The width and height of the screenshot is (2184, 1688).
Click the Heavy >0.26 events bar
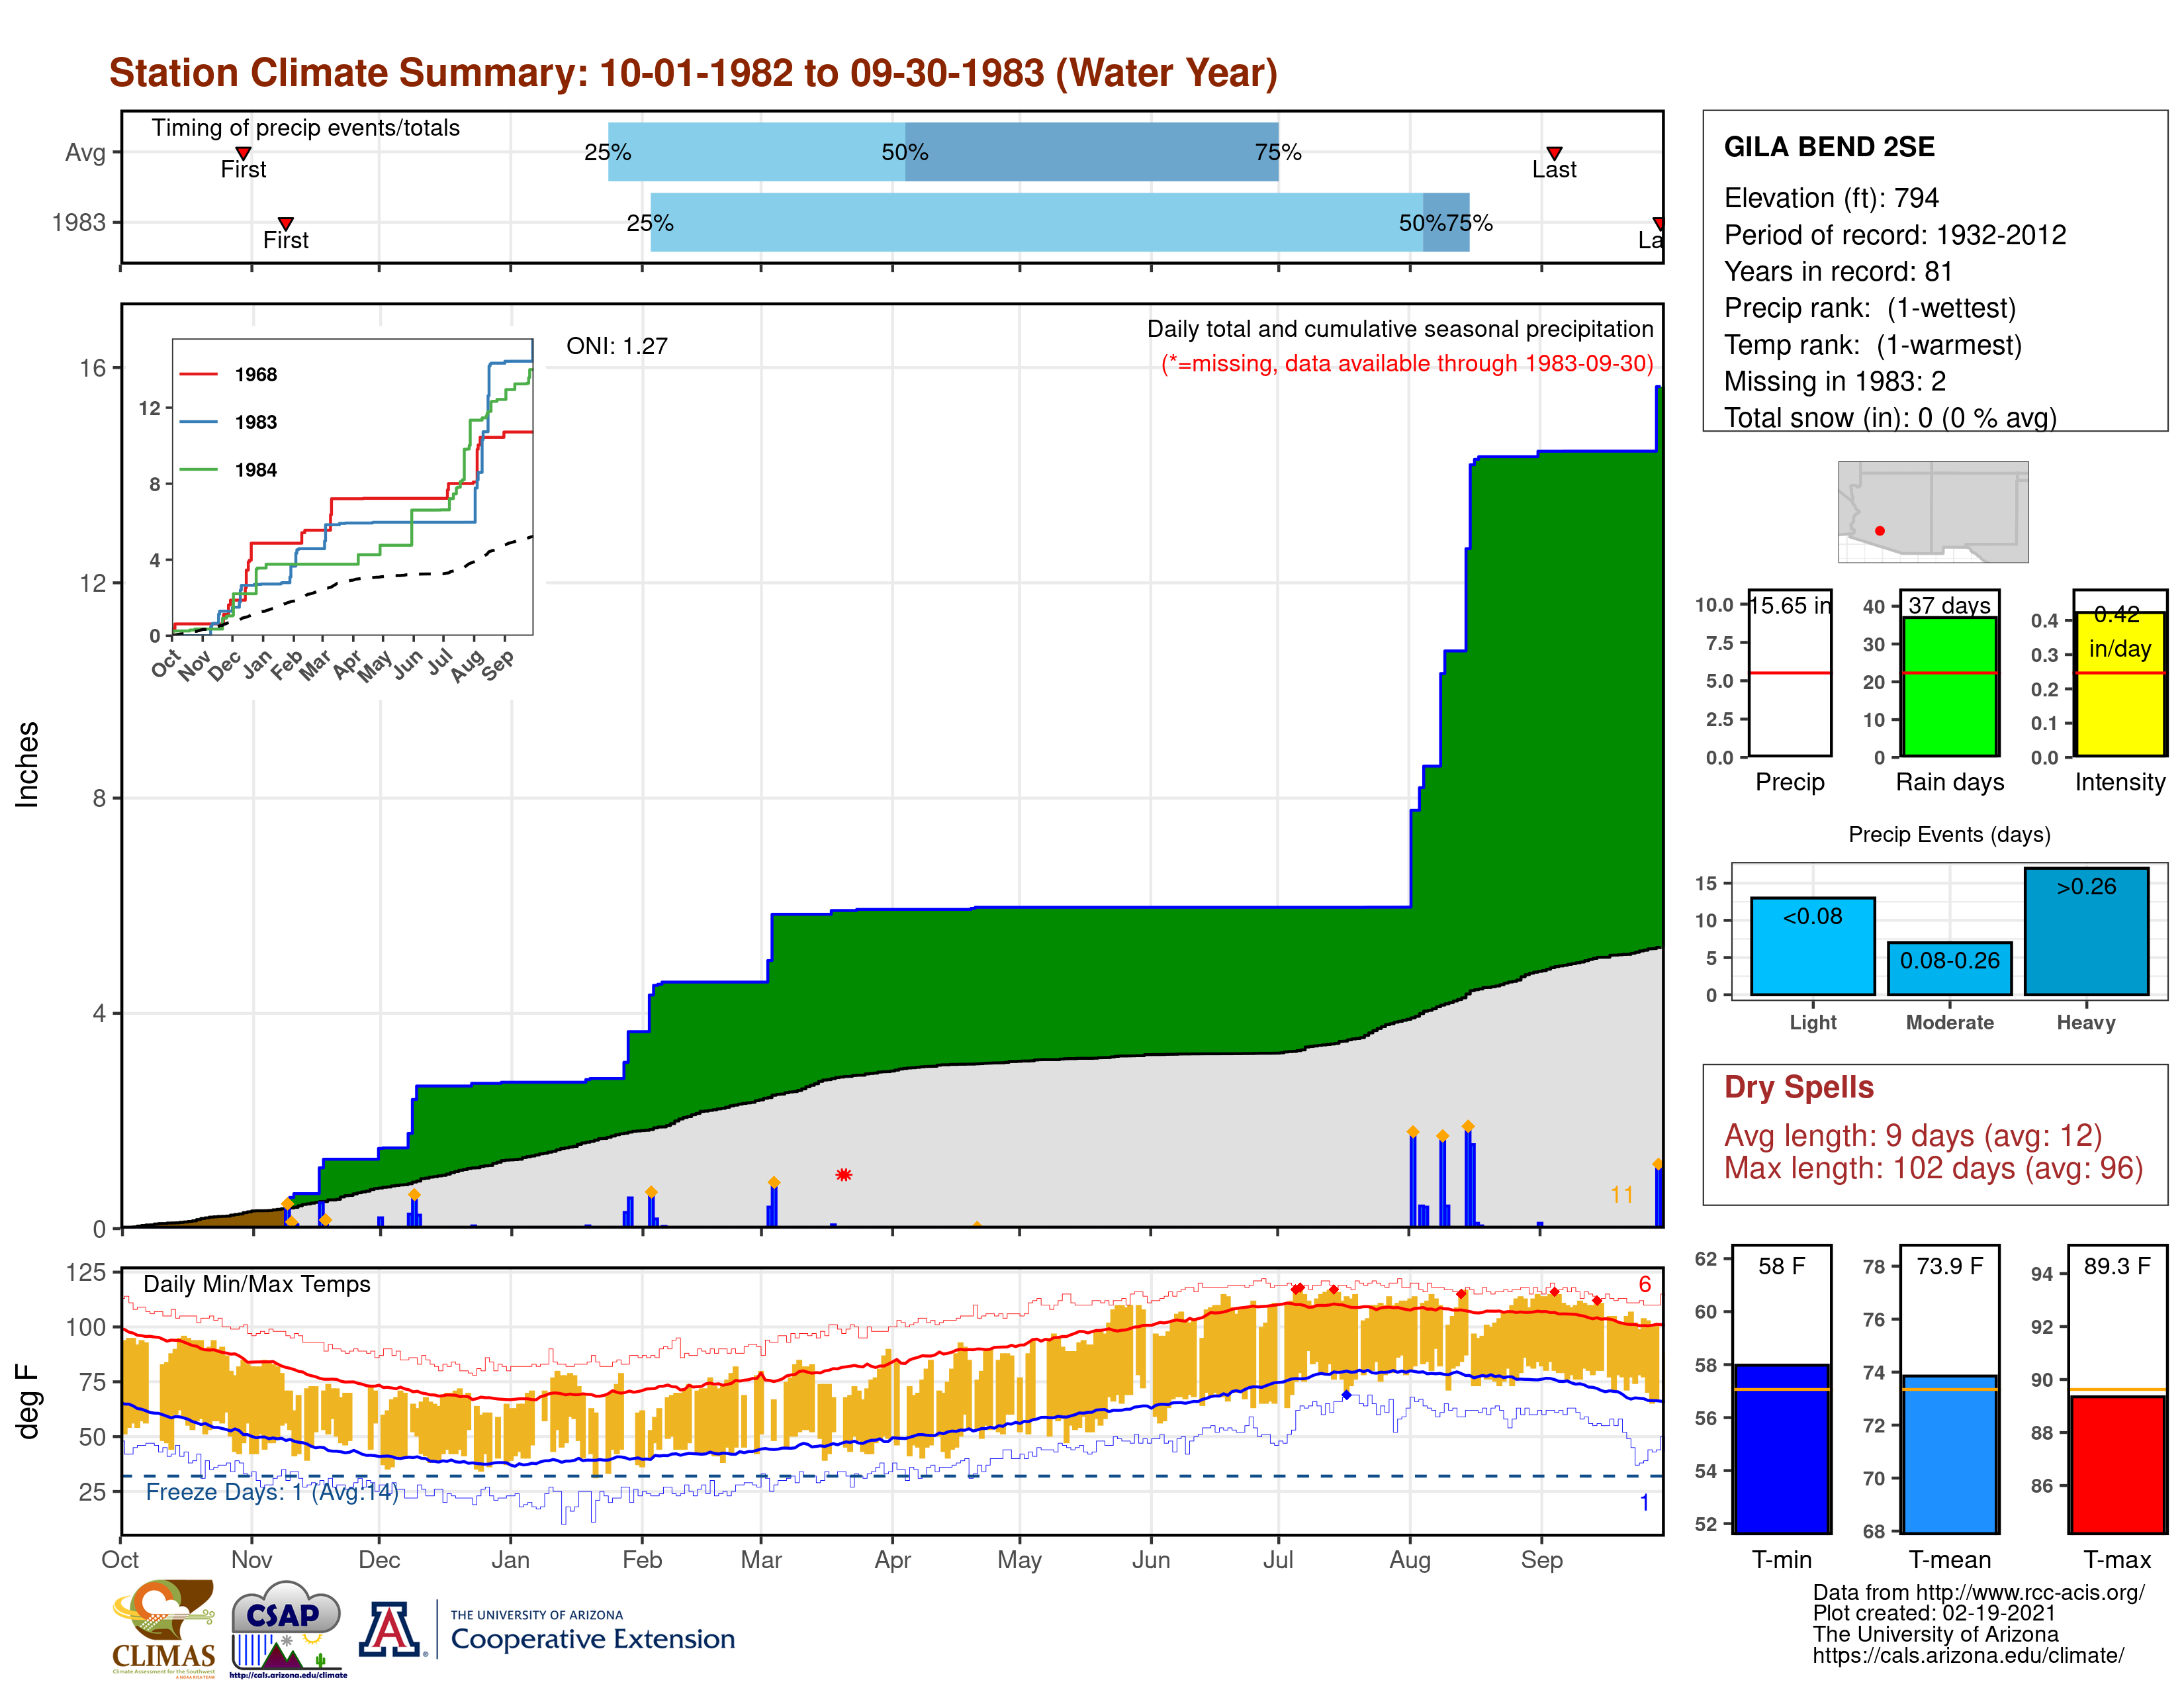coord(2086,931)
